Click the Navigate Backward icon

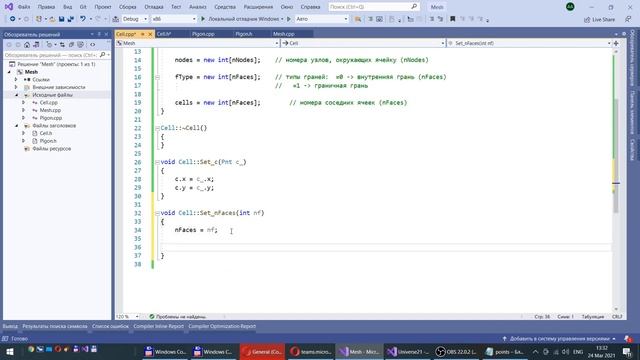[x=13, y=19]
